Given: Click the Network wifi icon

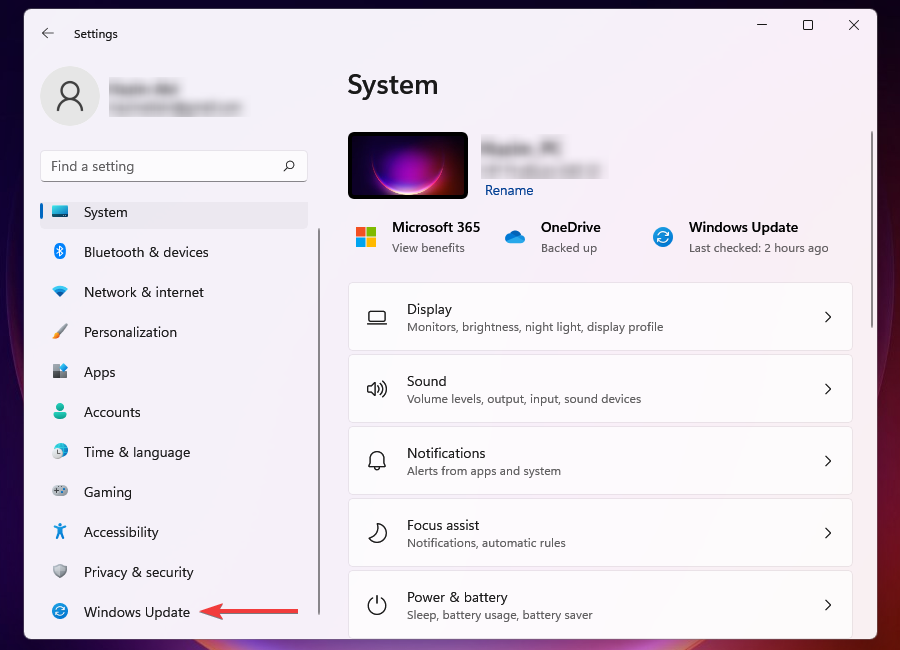Looking at the screenshot, I should tap(60, 292).
